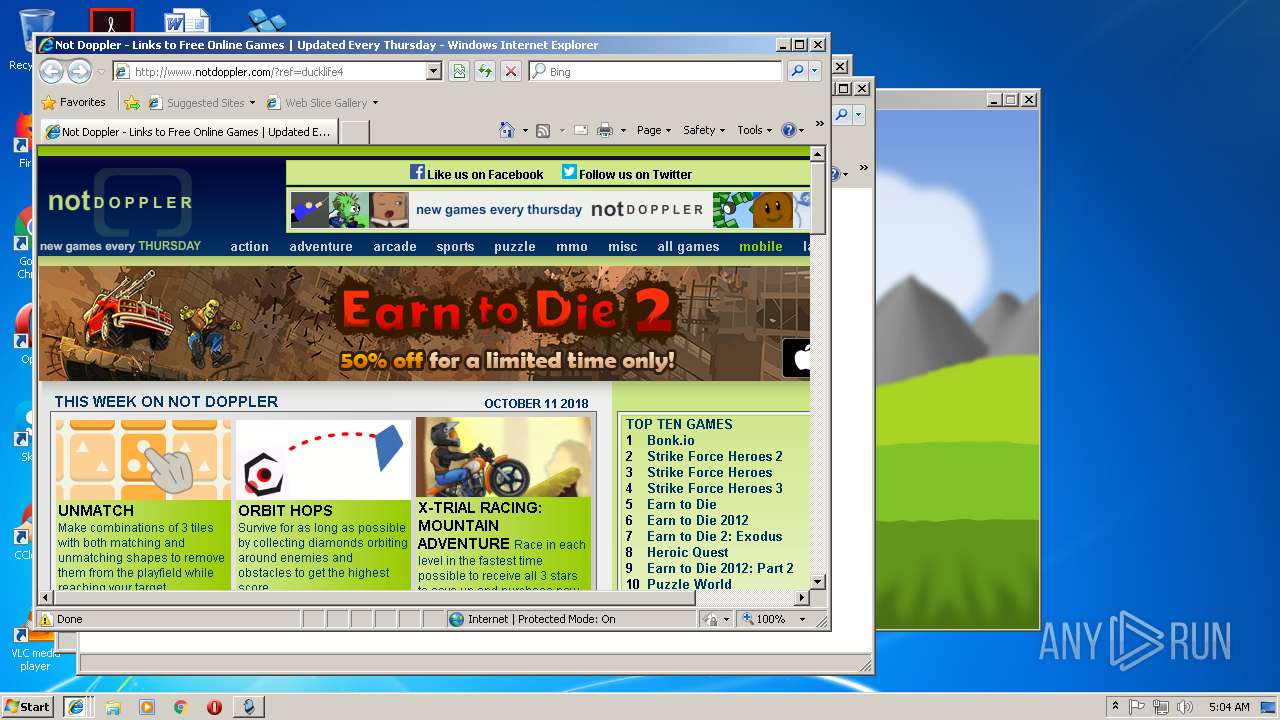Screen dimensions: 1280x720
Task: Refresh the page using the green arrows icon
Action: tap(485, 71)
